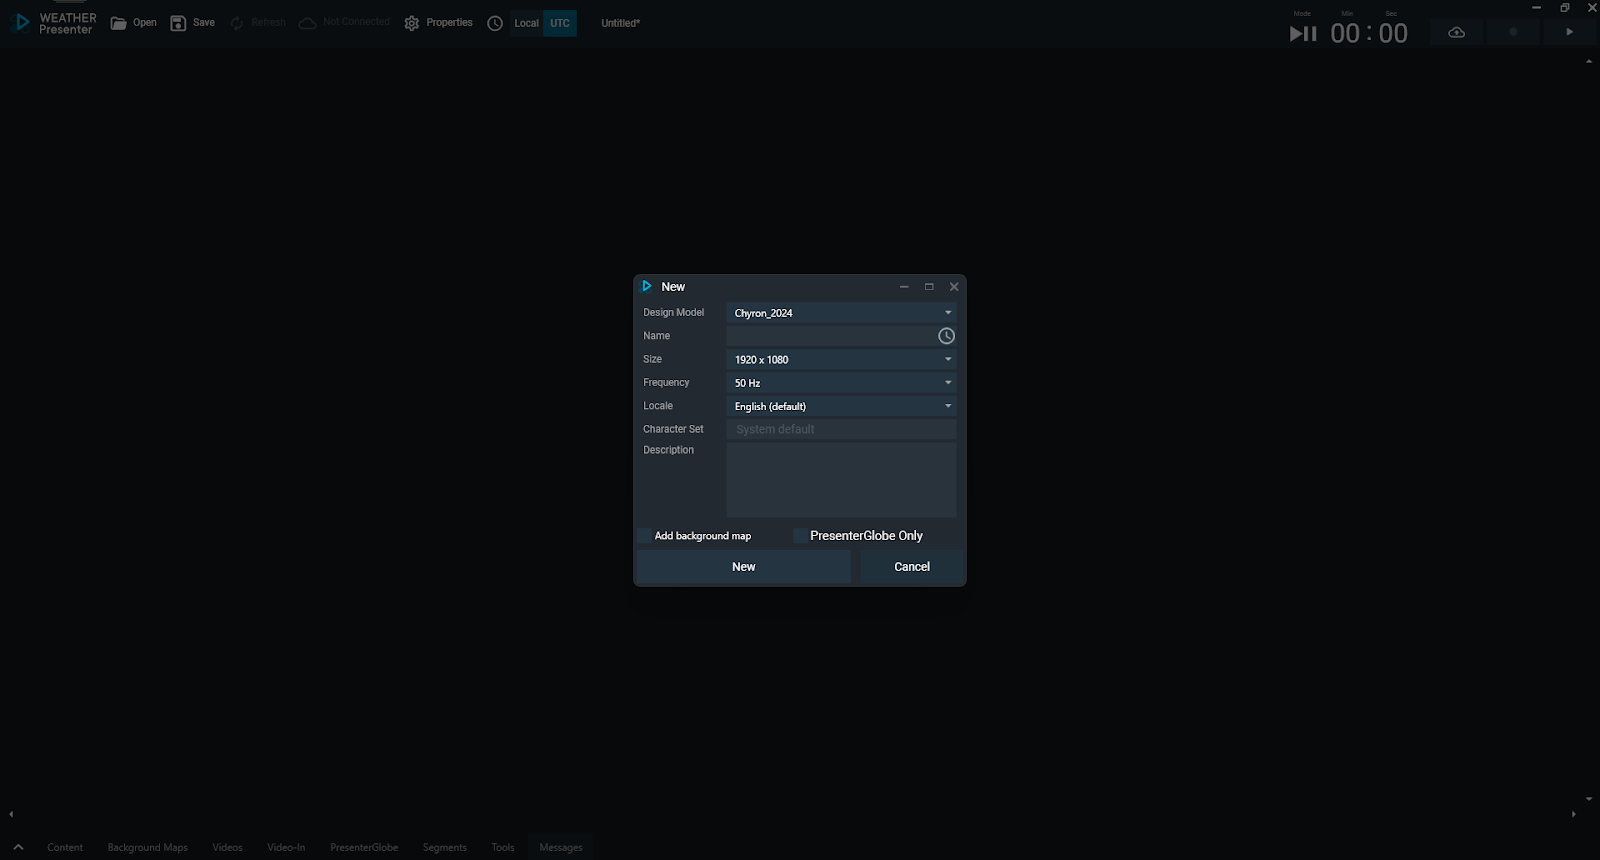Click the clock icon in Name field

click(x=946, y=336)
